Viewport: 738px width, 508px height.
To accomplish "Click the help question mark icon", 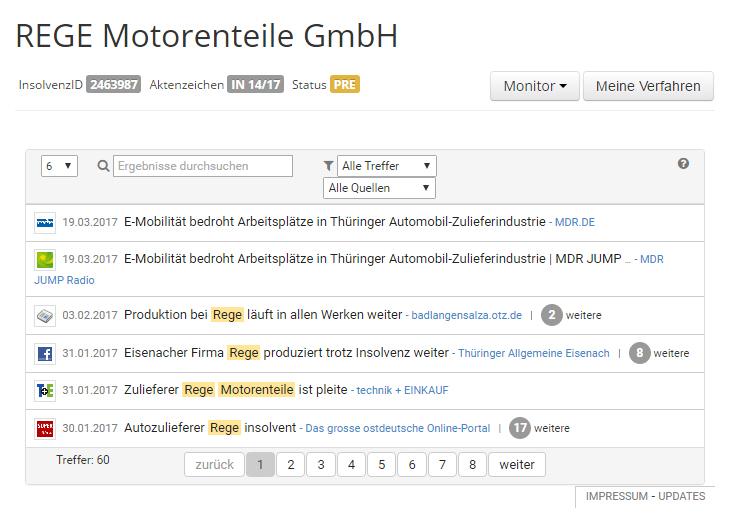I will (x=683, y=163).
